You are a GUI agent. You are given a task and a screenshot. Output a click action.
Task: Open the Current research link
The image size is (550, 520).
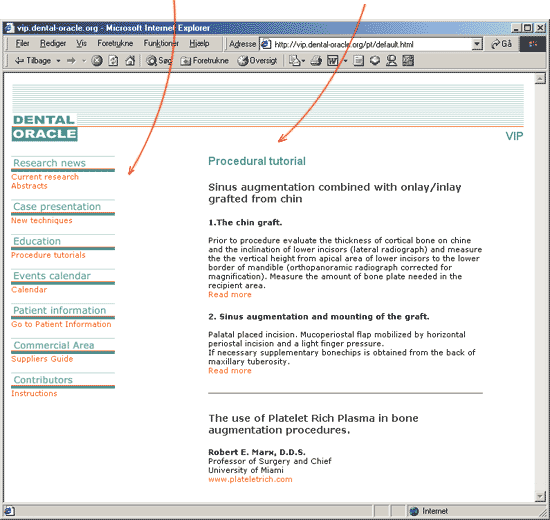pyautogui.click(x=45, y=177)
